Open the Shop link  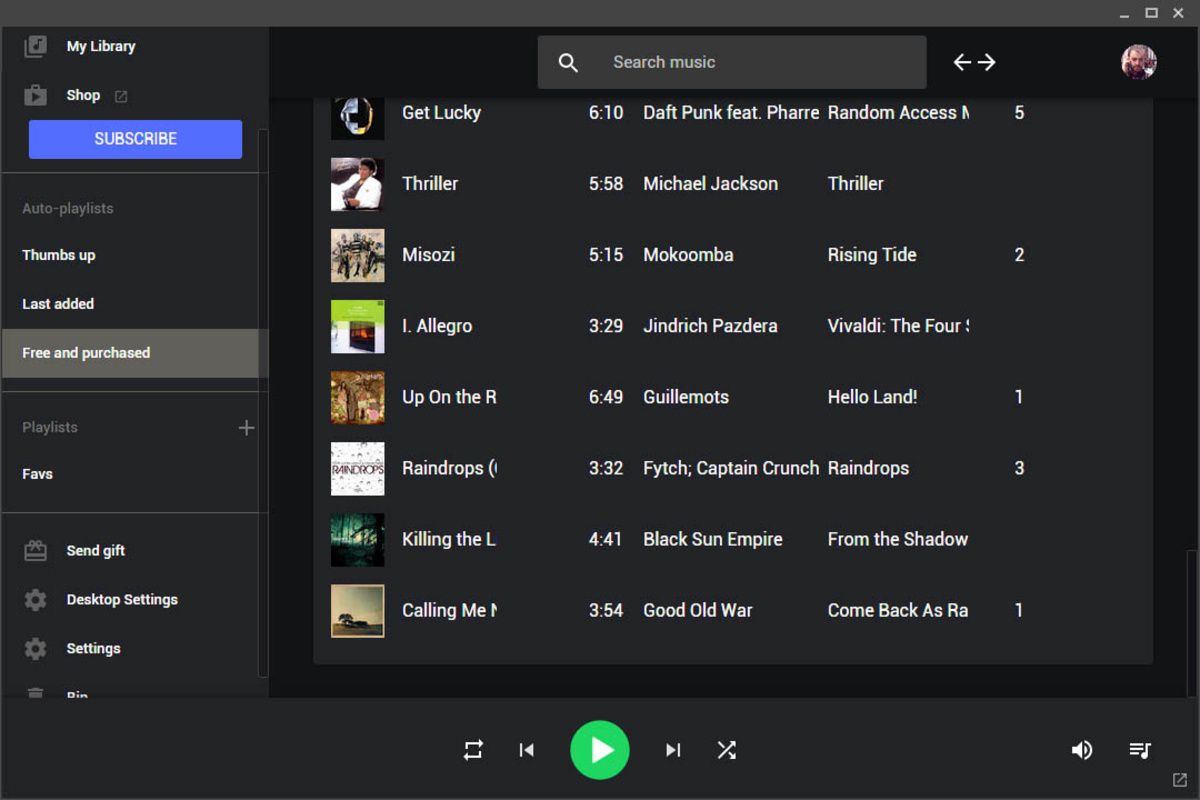[x=83, y=95]
